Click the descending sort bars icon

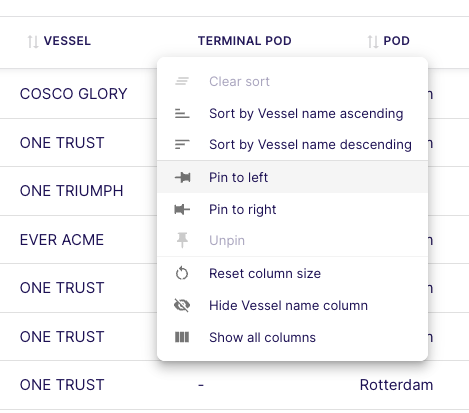[182, 144]
